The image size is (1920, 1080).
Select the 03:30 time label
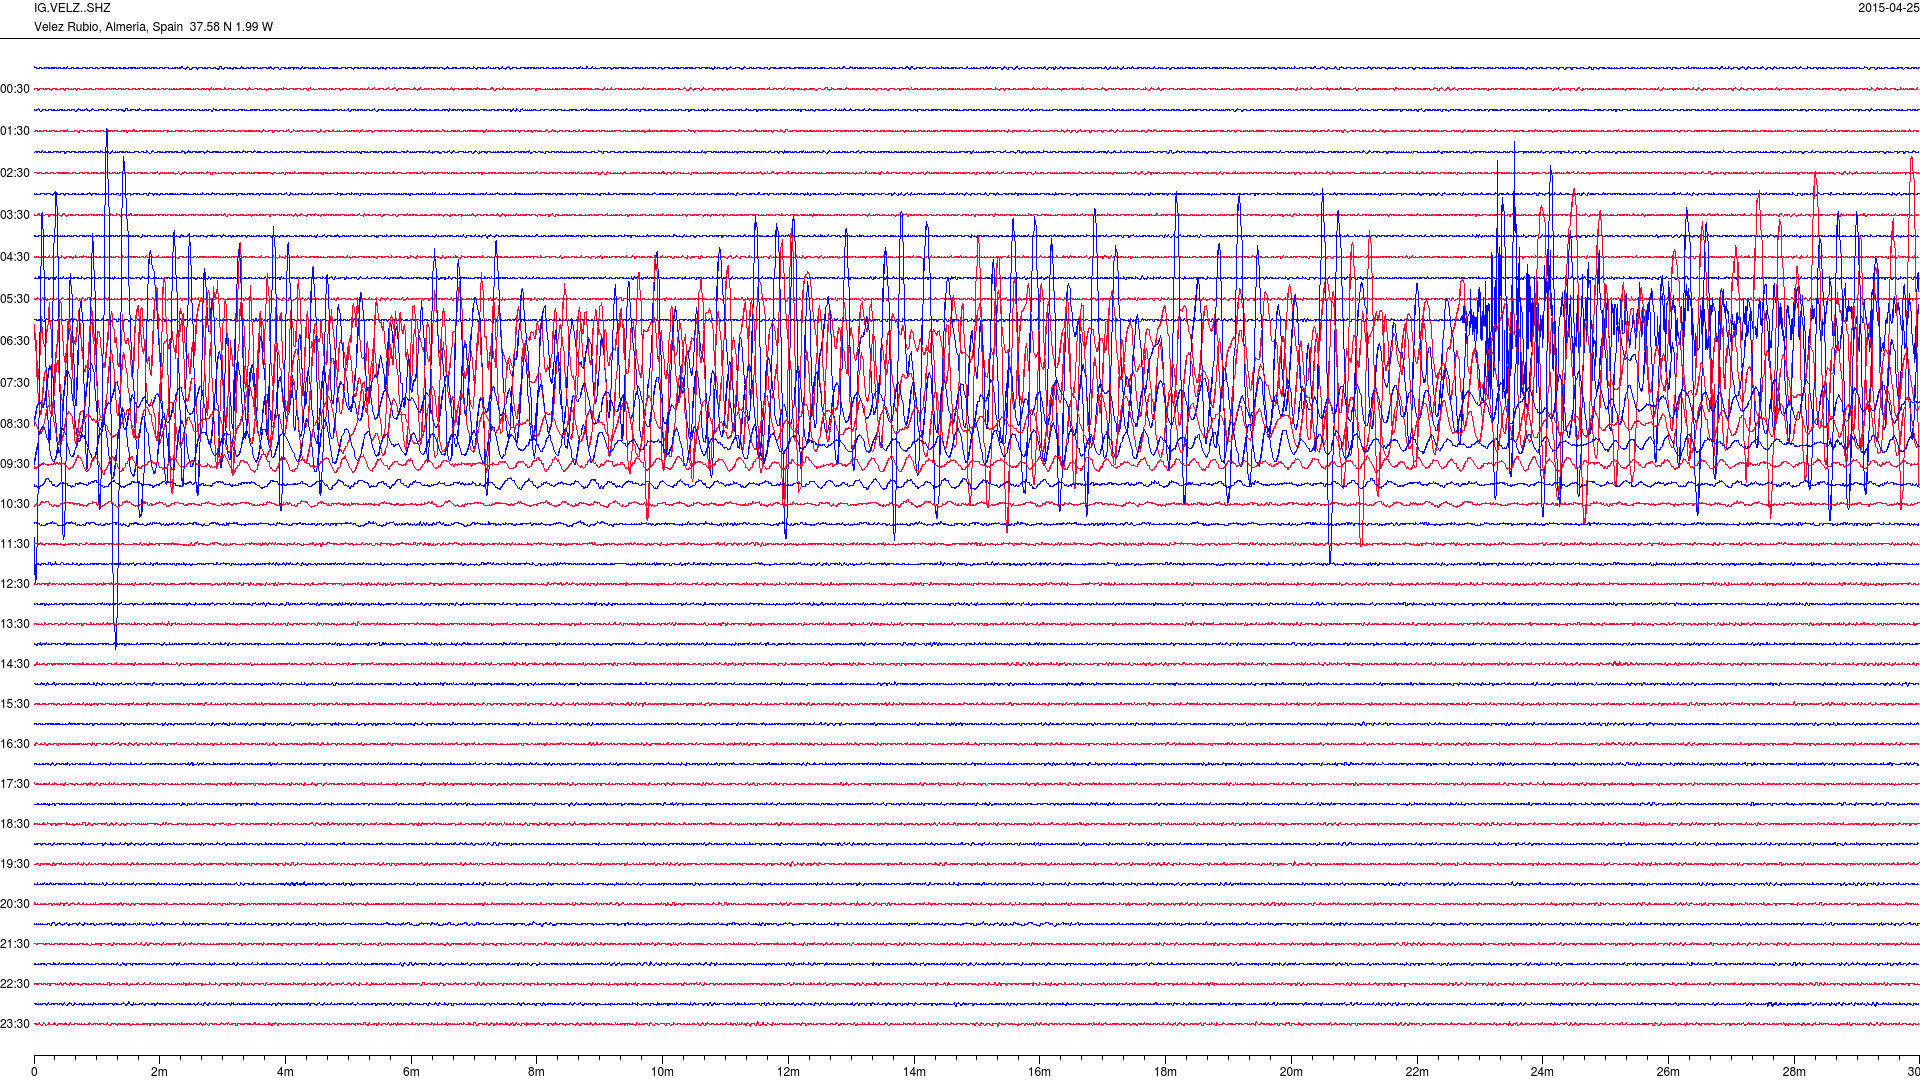[x=15, y=215]
